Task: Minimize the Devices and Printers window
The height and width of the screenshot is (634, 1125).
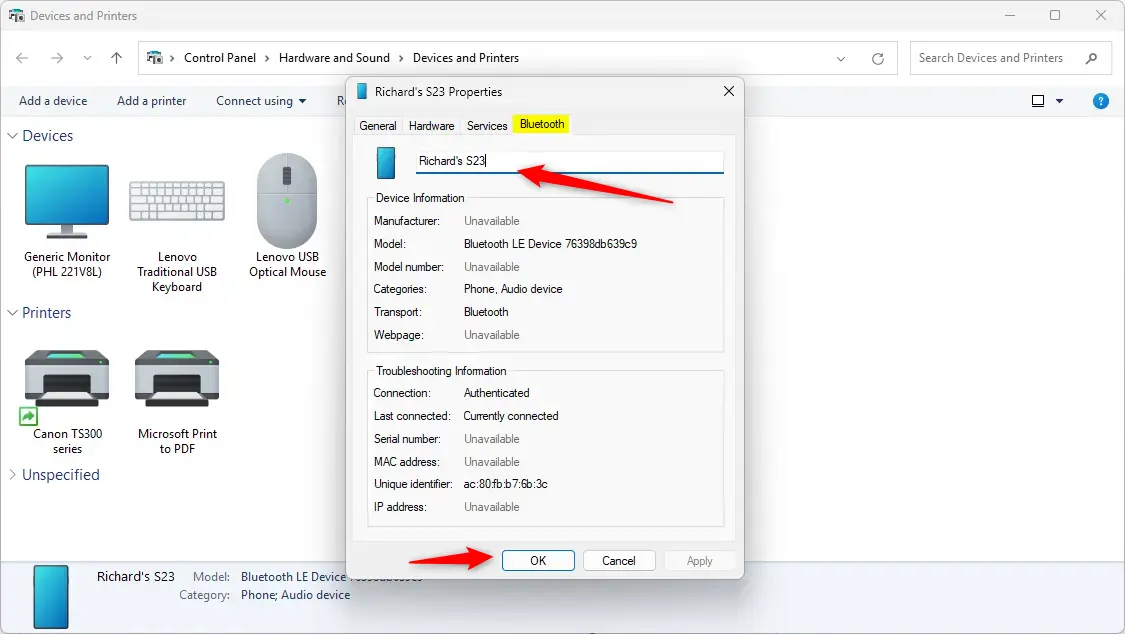Action: tap(1010, 15)
